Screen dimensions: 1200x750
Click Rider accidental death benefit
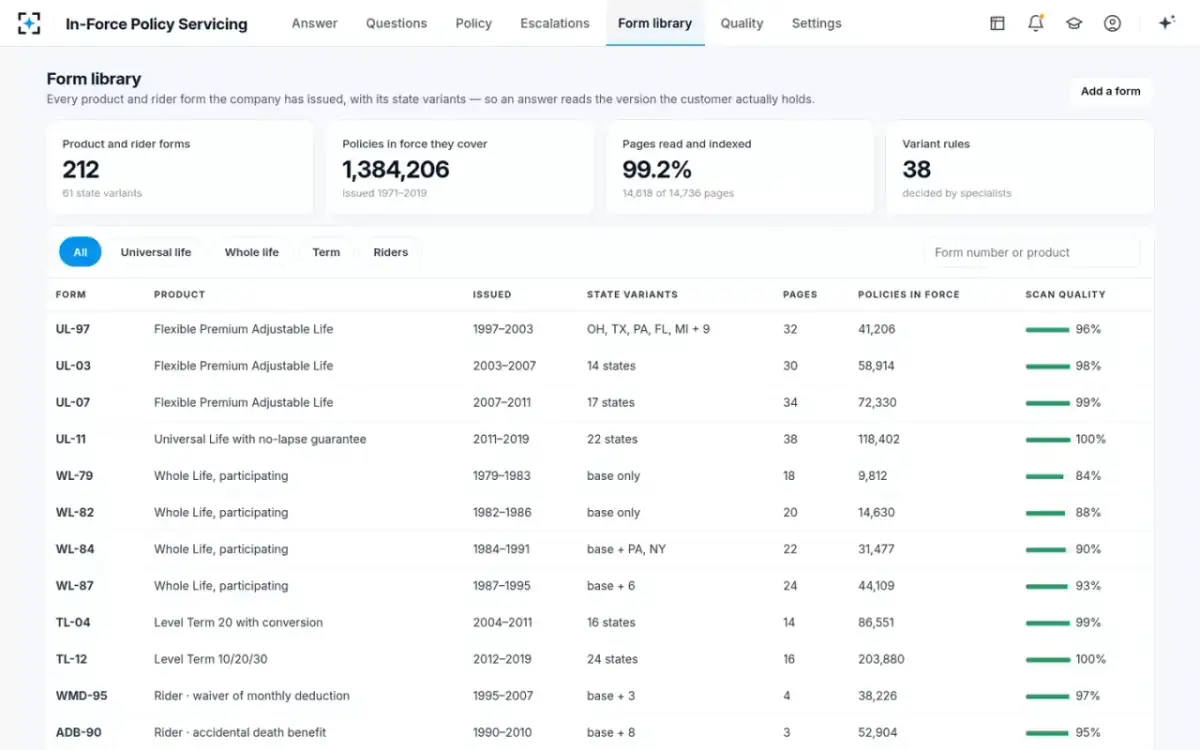click(240, 732)
